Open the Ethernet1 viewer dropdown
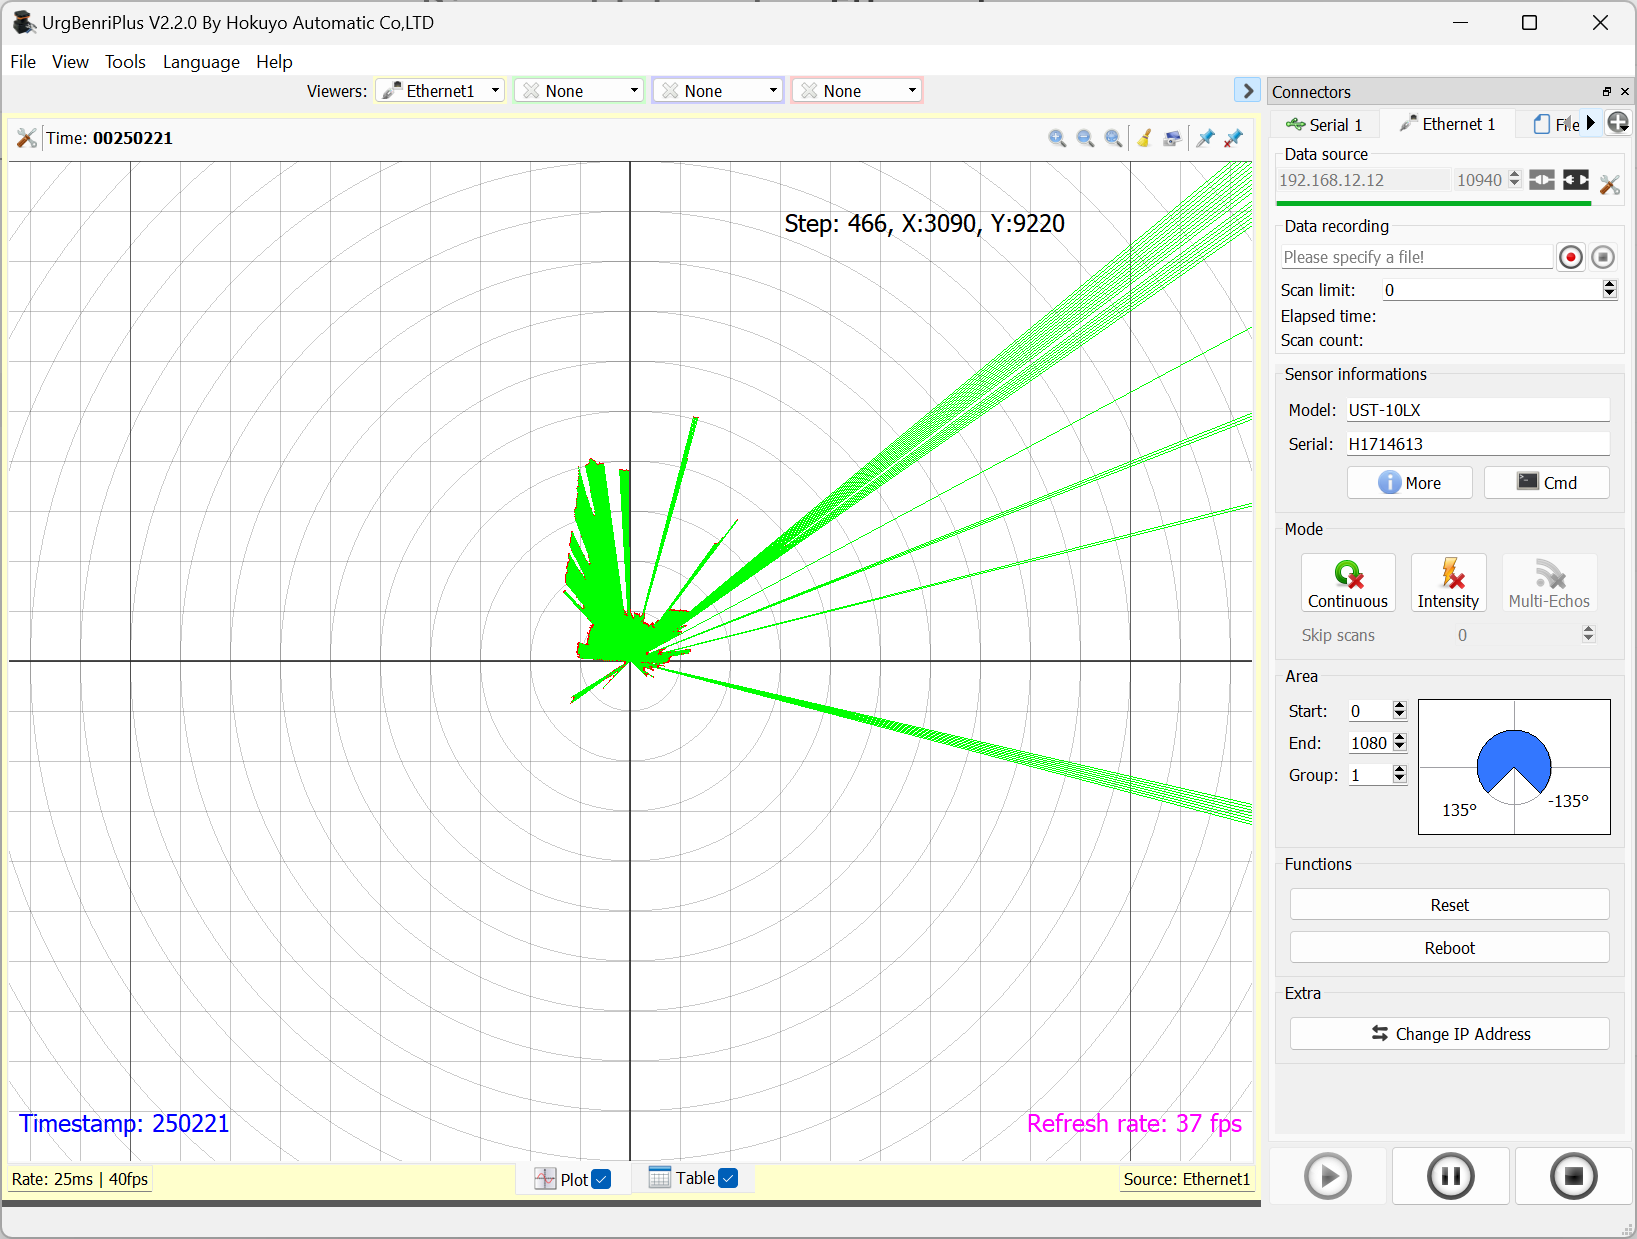This screenshot has height=1239, width=1637. (440, 91)
